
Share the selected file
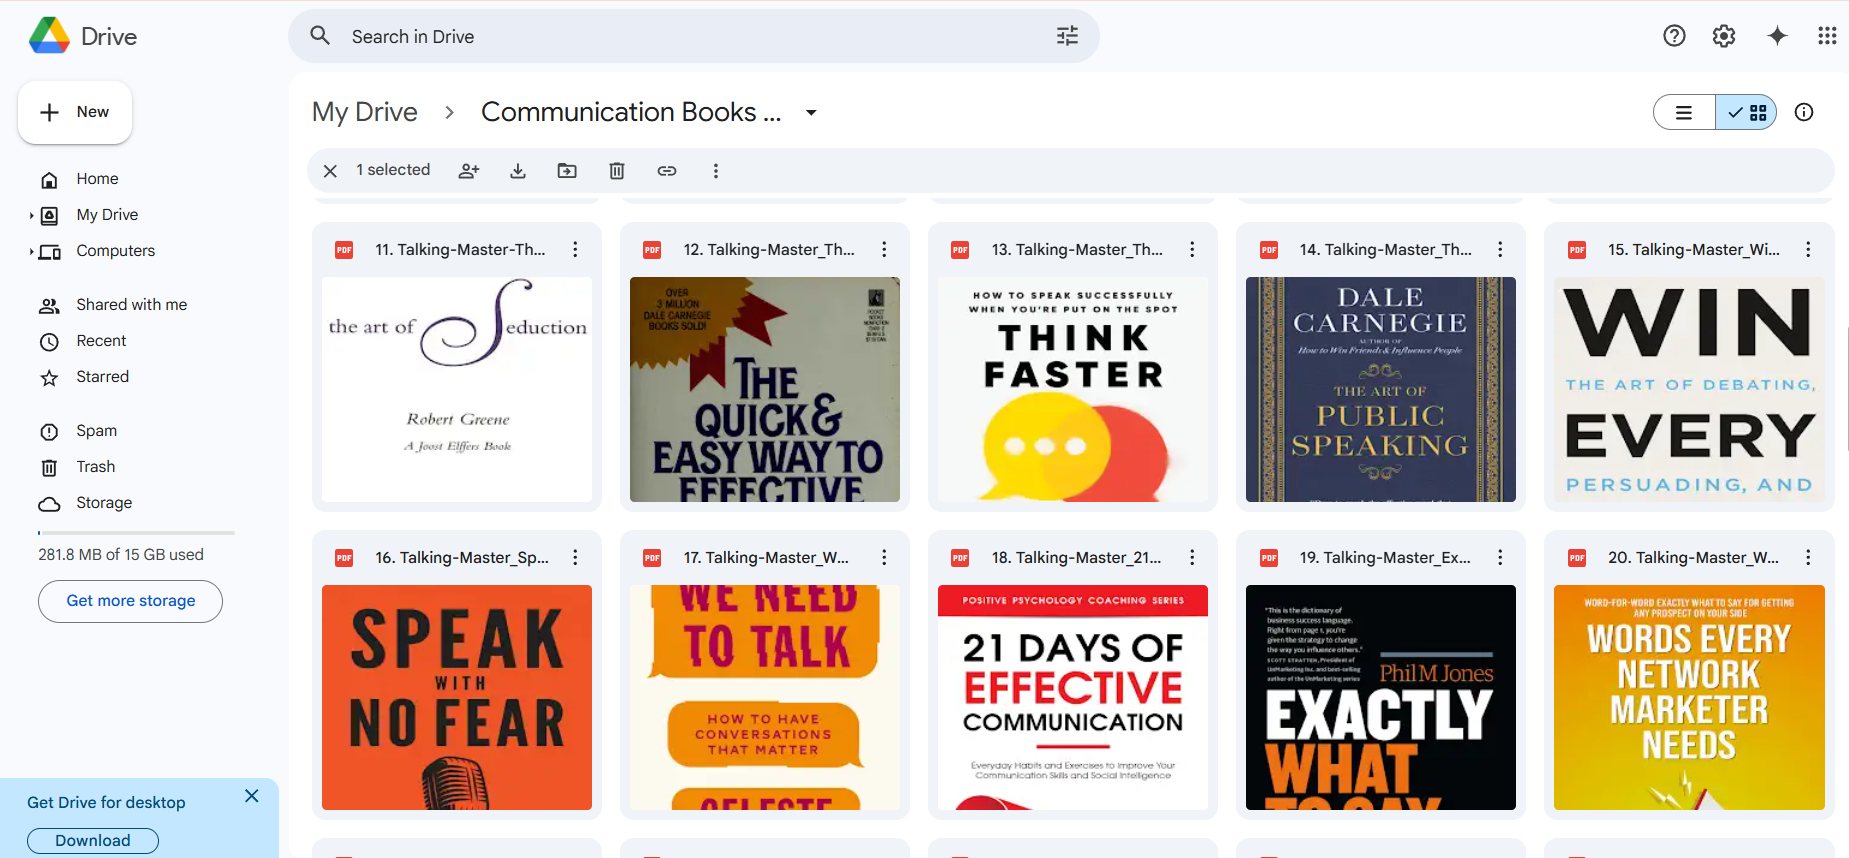(469, 171)
